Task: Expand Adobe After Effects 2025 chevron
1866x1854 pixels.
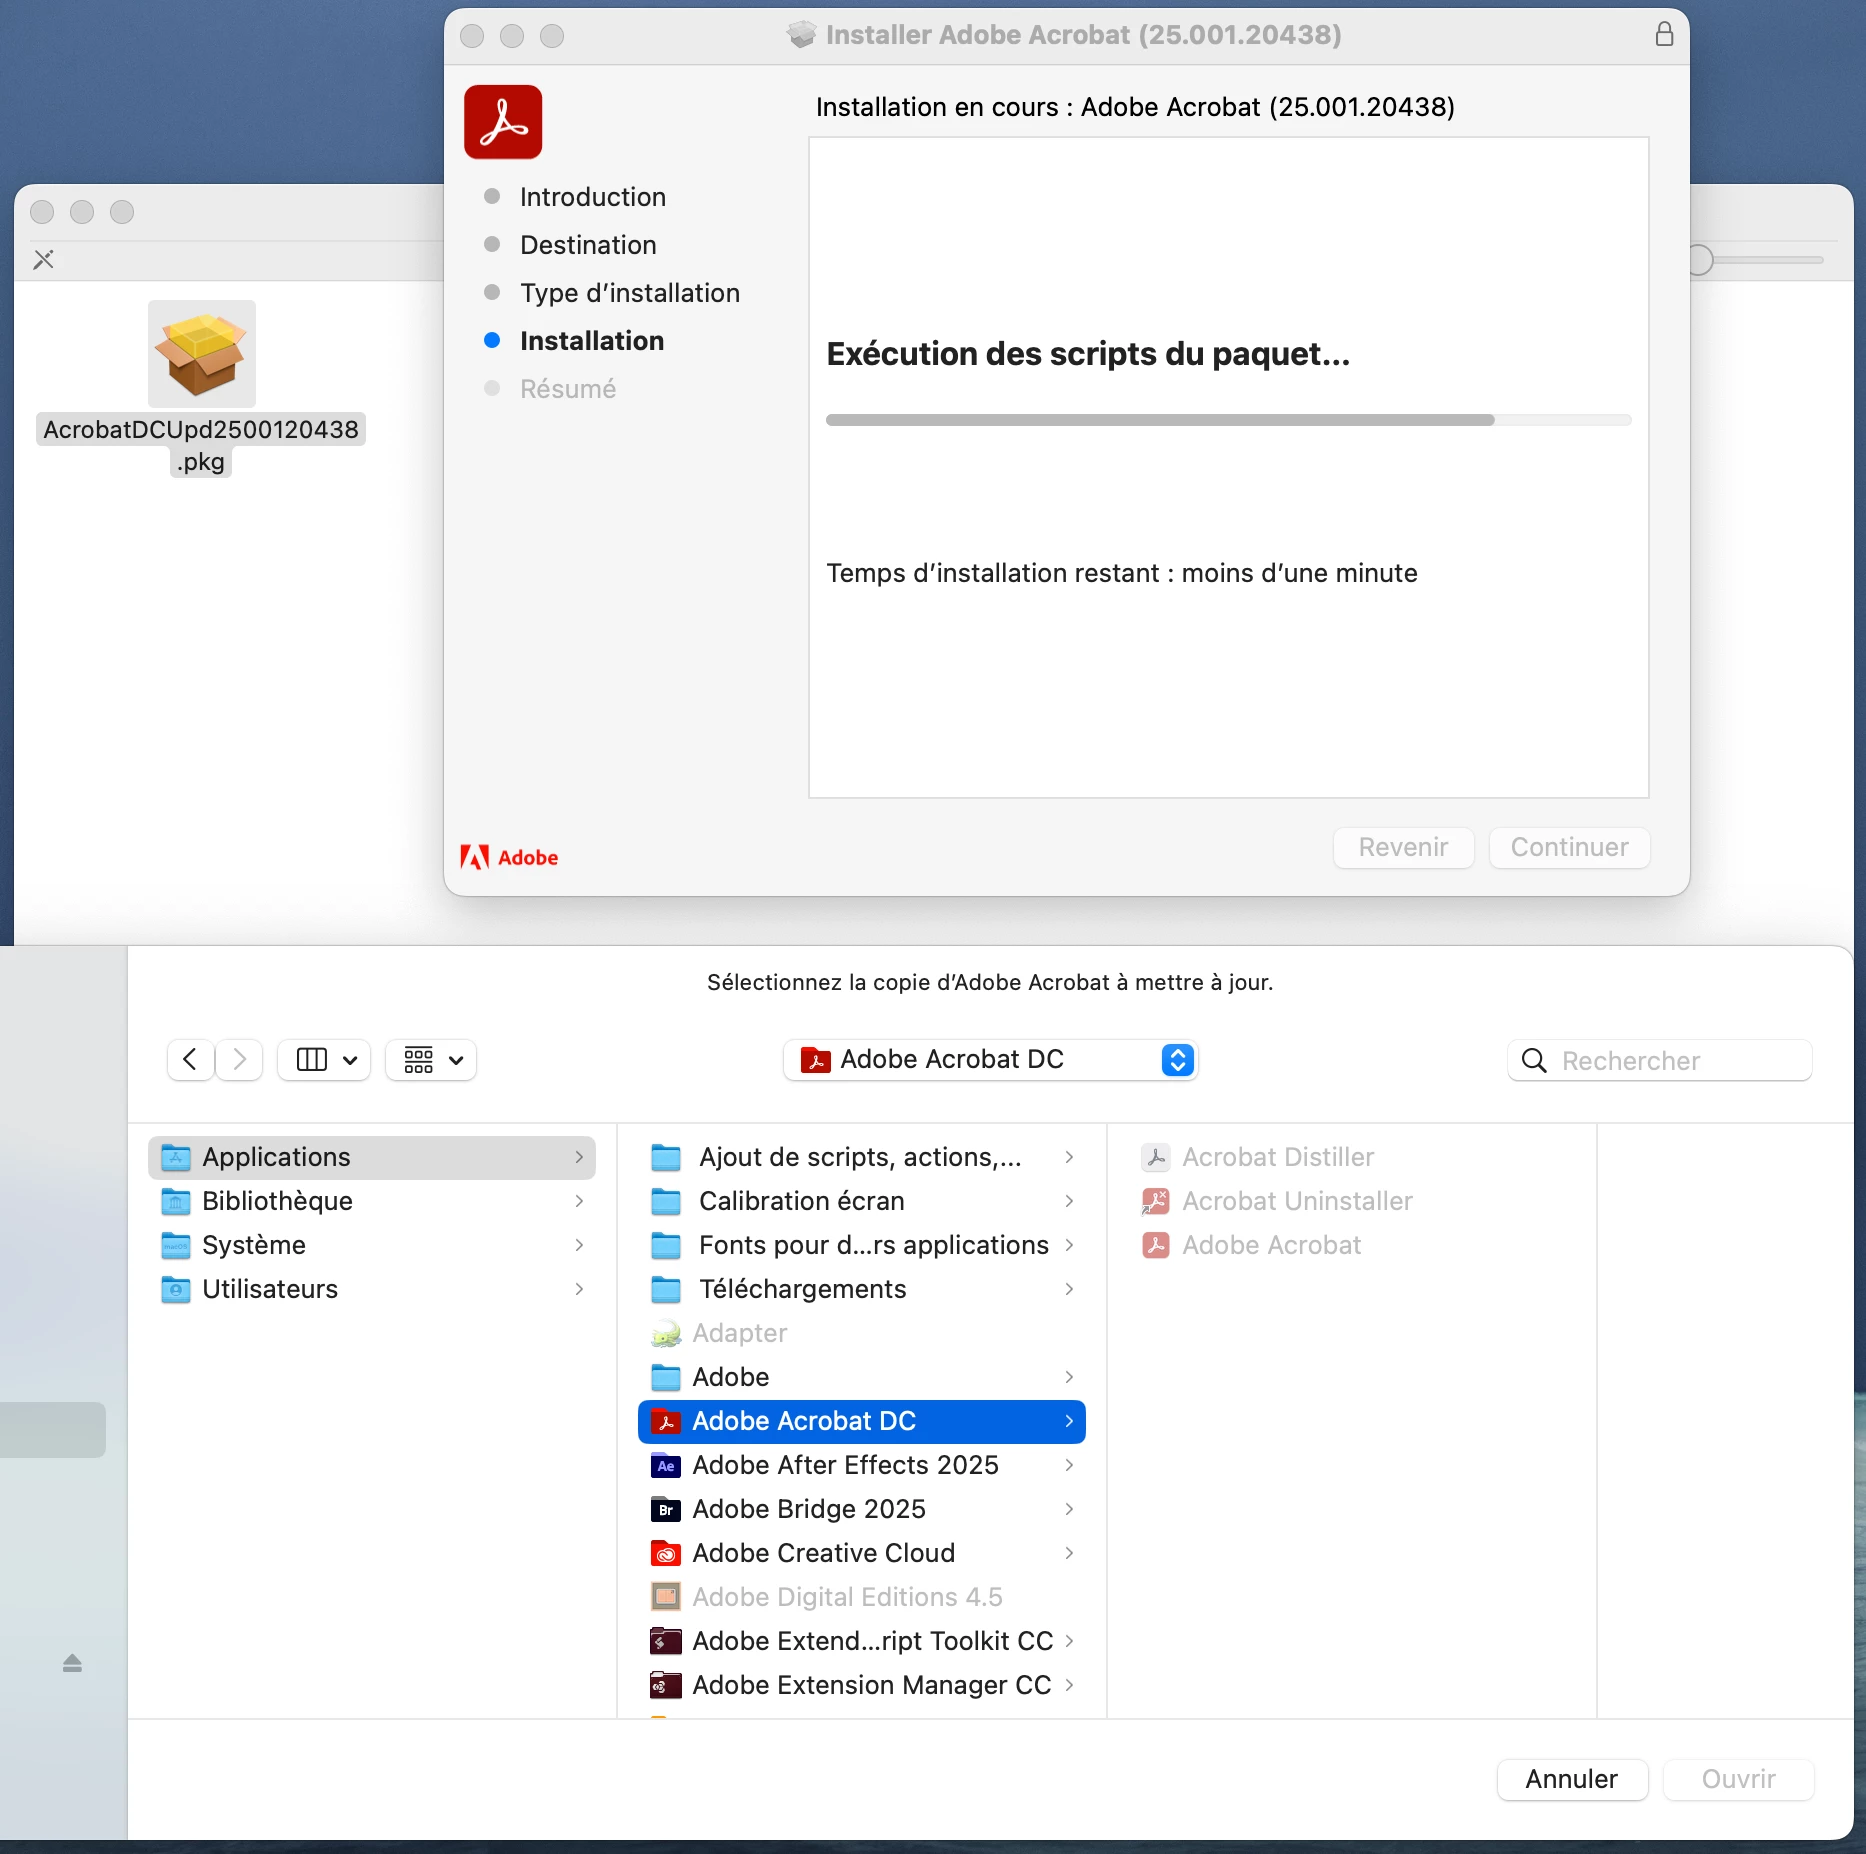Action: pos(1069,1465)
